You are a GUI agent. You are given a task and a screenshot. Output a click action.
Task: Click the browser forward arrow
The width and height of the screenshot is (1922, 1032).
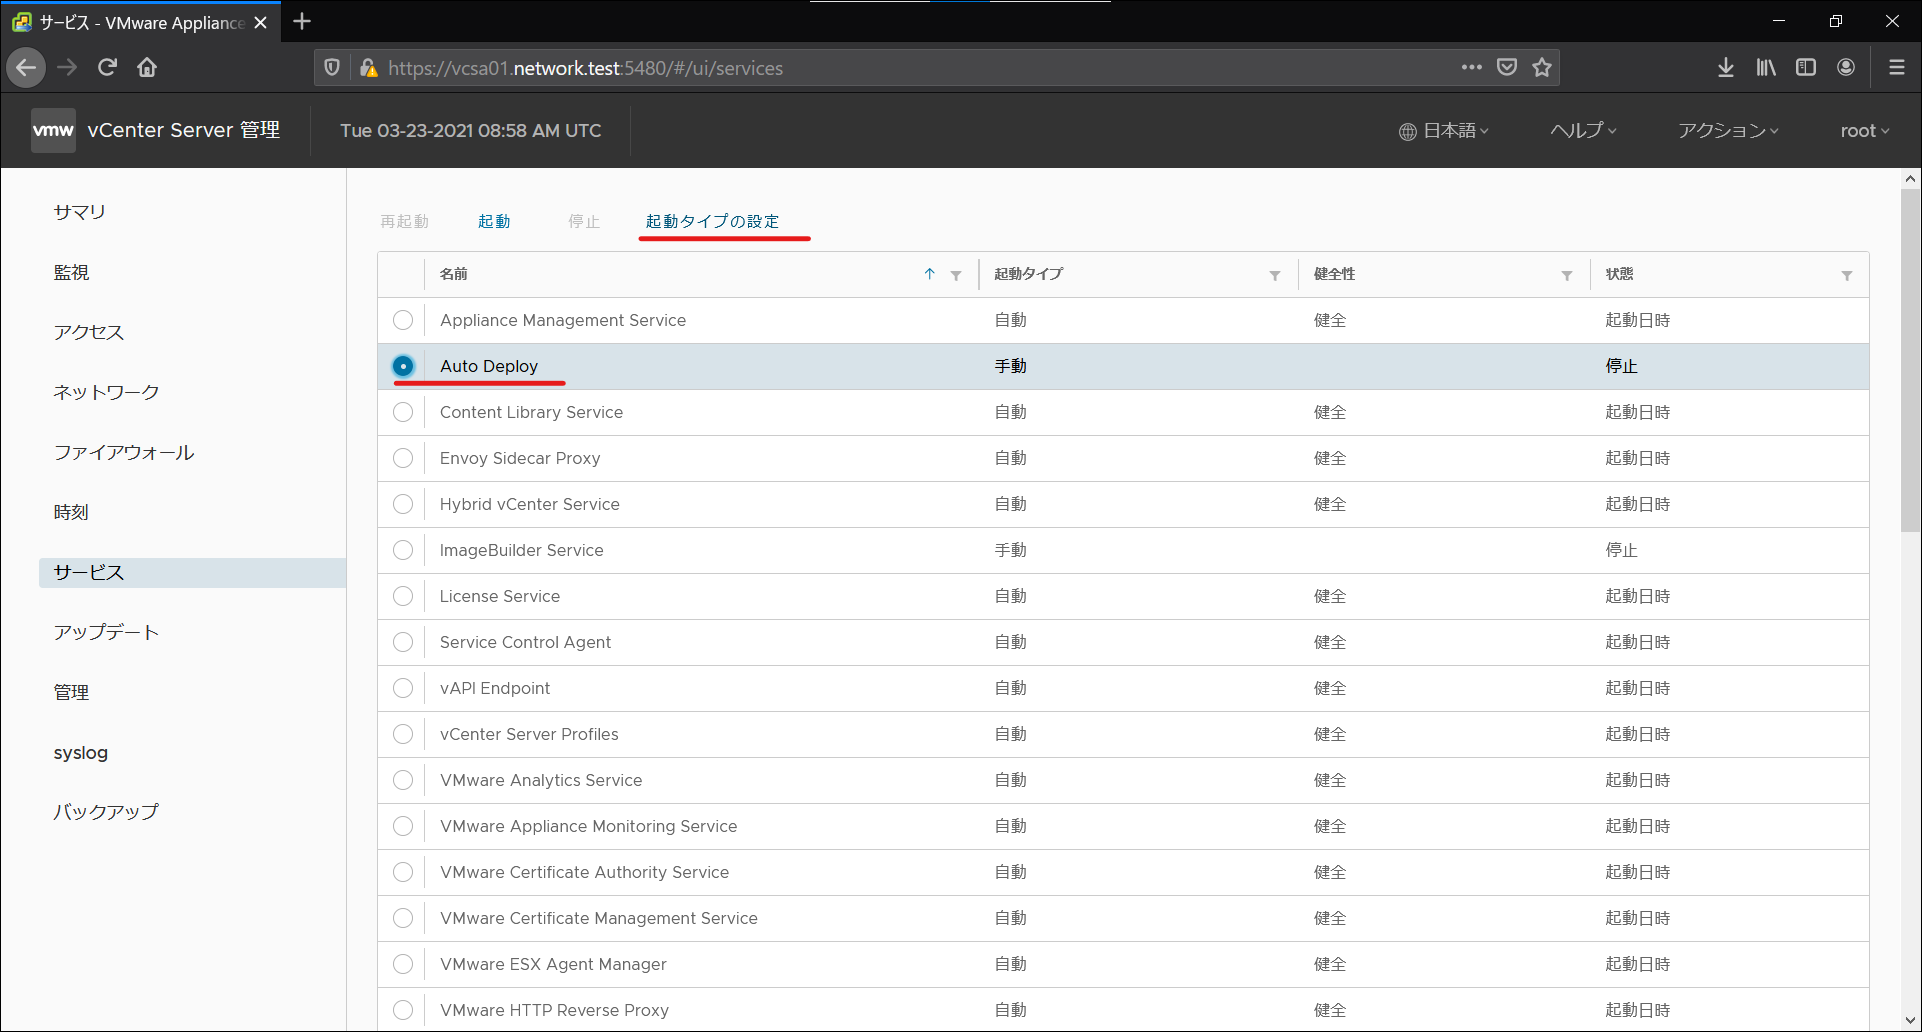[x=67, y=67]
